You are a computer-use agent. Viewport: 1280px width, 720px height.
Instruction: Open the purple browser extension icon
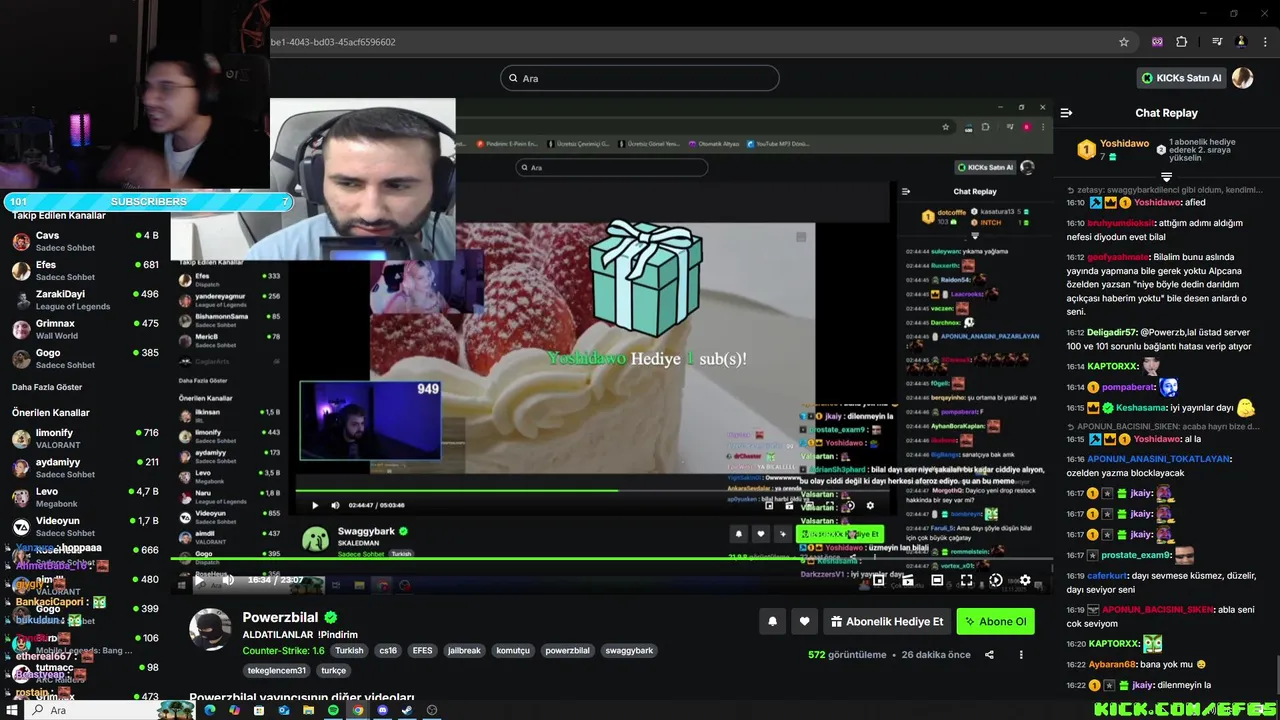[1157, 42]
